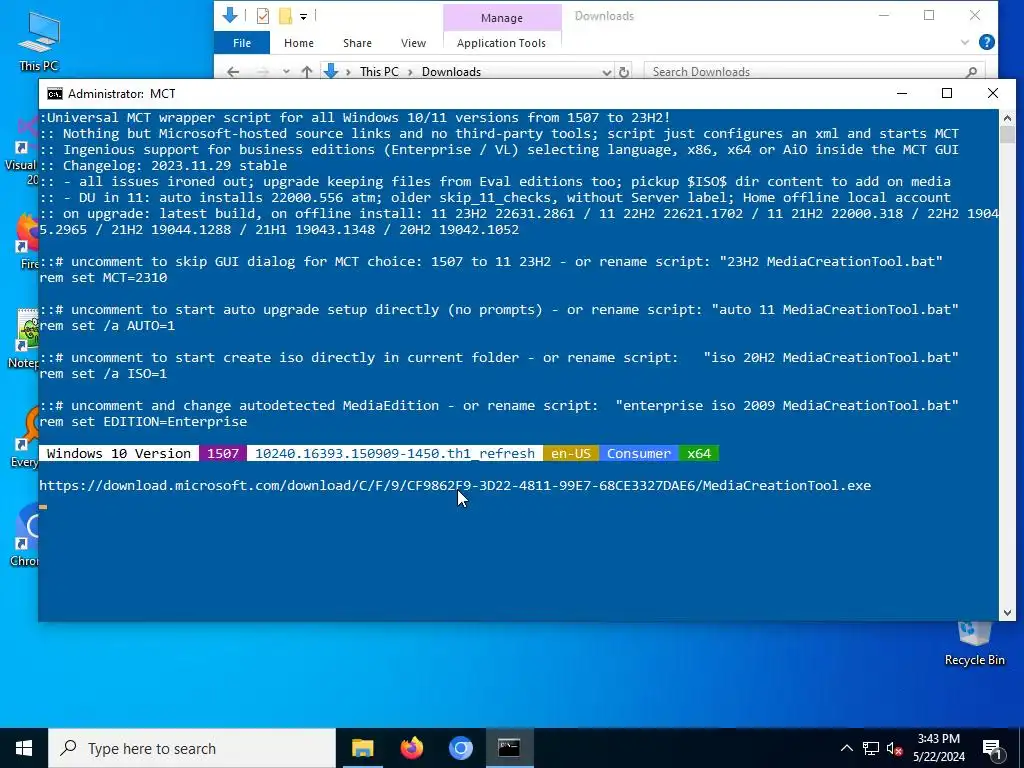
Task: Open the Home ribbon tab
Action: pyautogui.click(x=299, y=43)
